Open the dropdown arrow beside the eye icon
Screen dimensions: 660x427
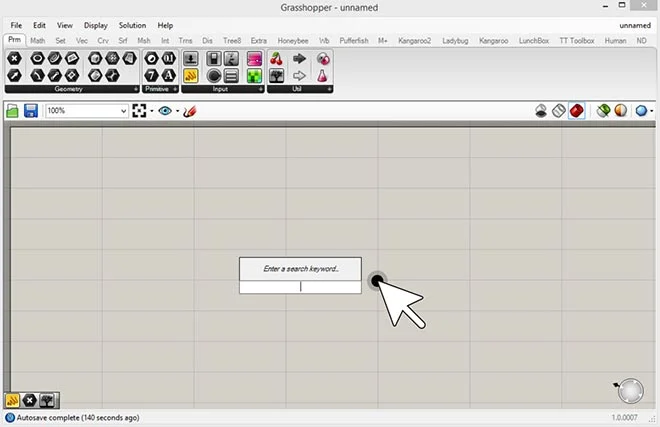click(178, 111)
